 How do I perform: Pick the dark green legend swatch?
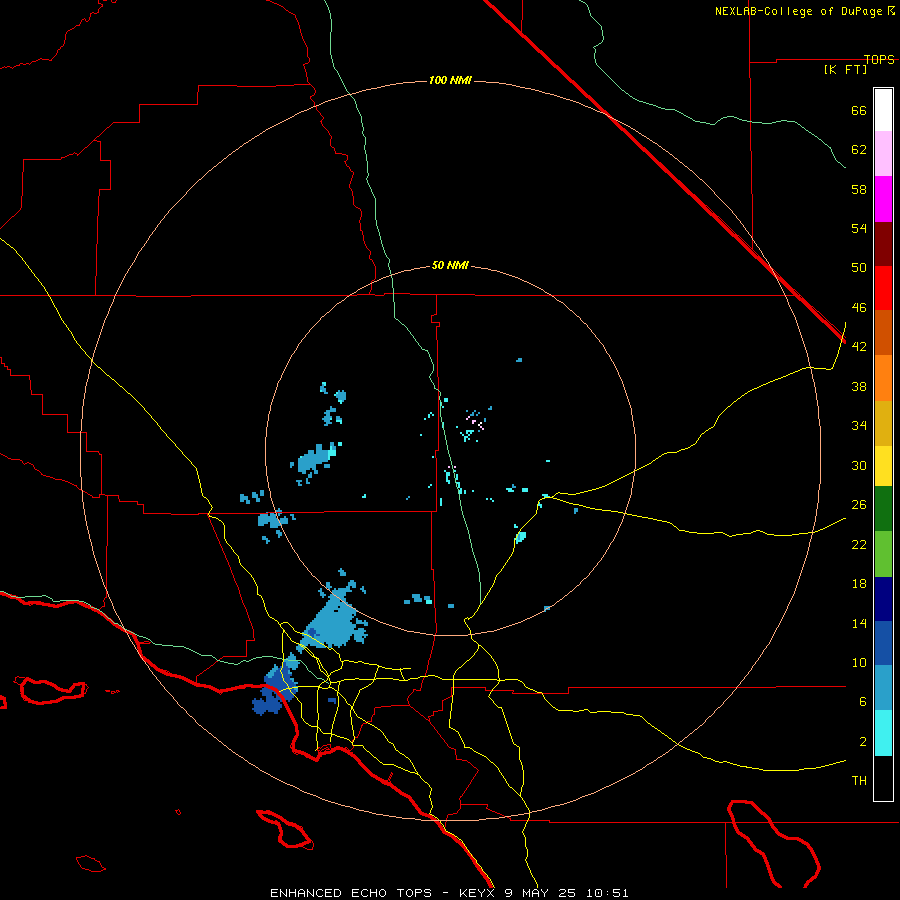[883, 509]
